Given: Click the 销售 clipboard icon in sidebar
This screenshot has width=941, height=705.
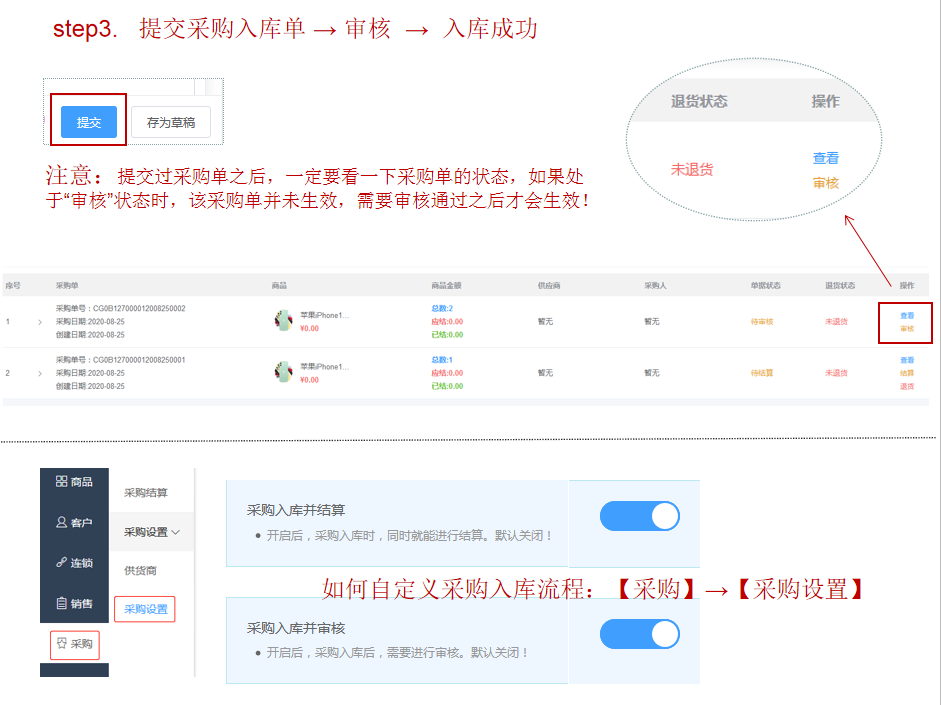Looking at the screenshot, I should [61, 603].
